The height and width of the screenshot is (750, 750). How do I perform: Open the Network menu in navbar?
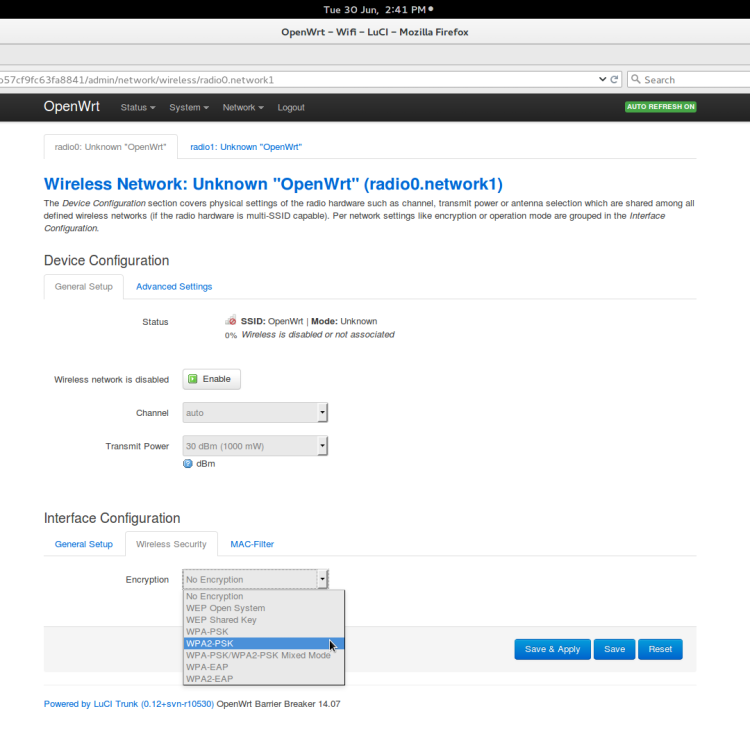tap(243, 107)
